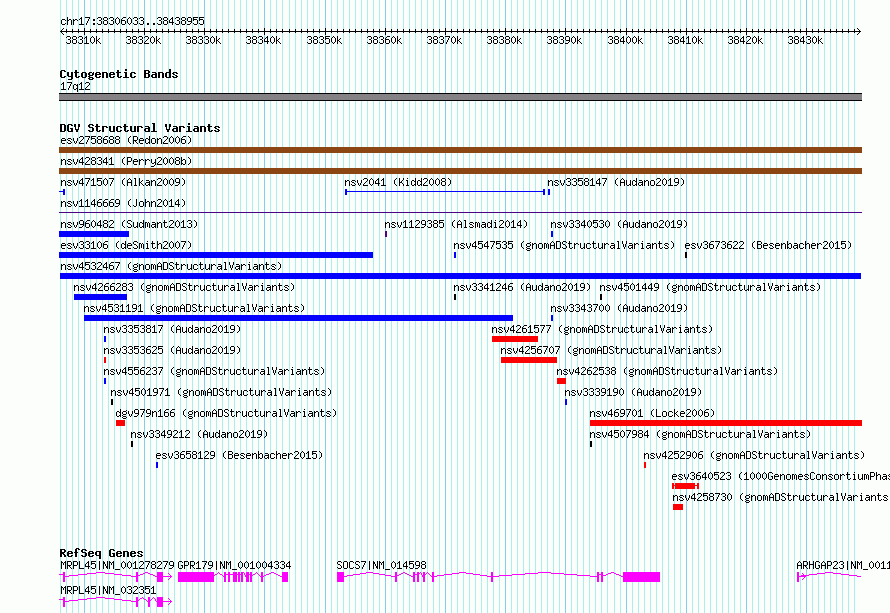Click the 38400k ruler tick label

tap(625, 40)
